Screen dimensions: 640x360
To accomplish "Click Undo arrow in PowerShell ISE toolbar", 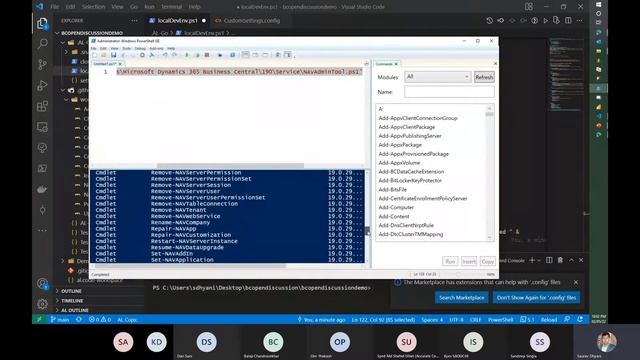I will [x=165, y=55].
